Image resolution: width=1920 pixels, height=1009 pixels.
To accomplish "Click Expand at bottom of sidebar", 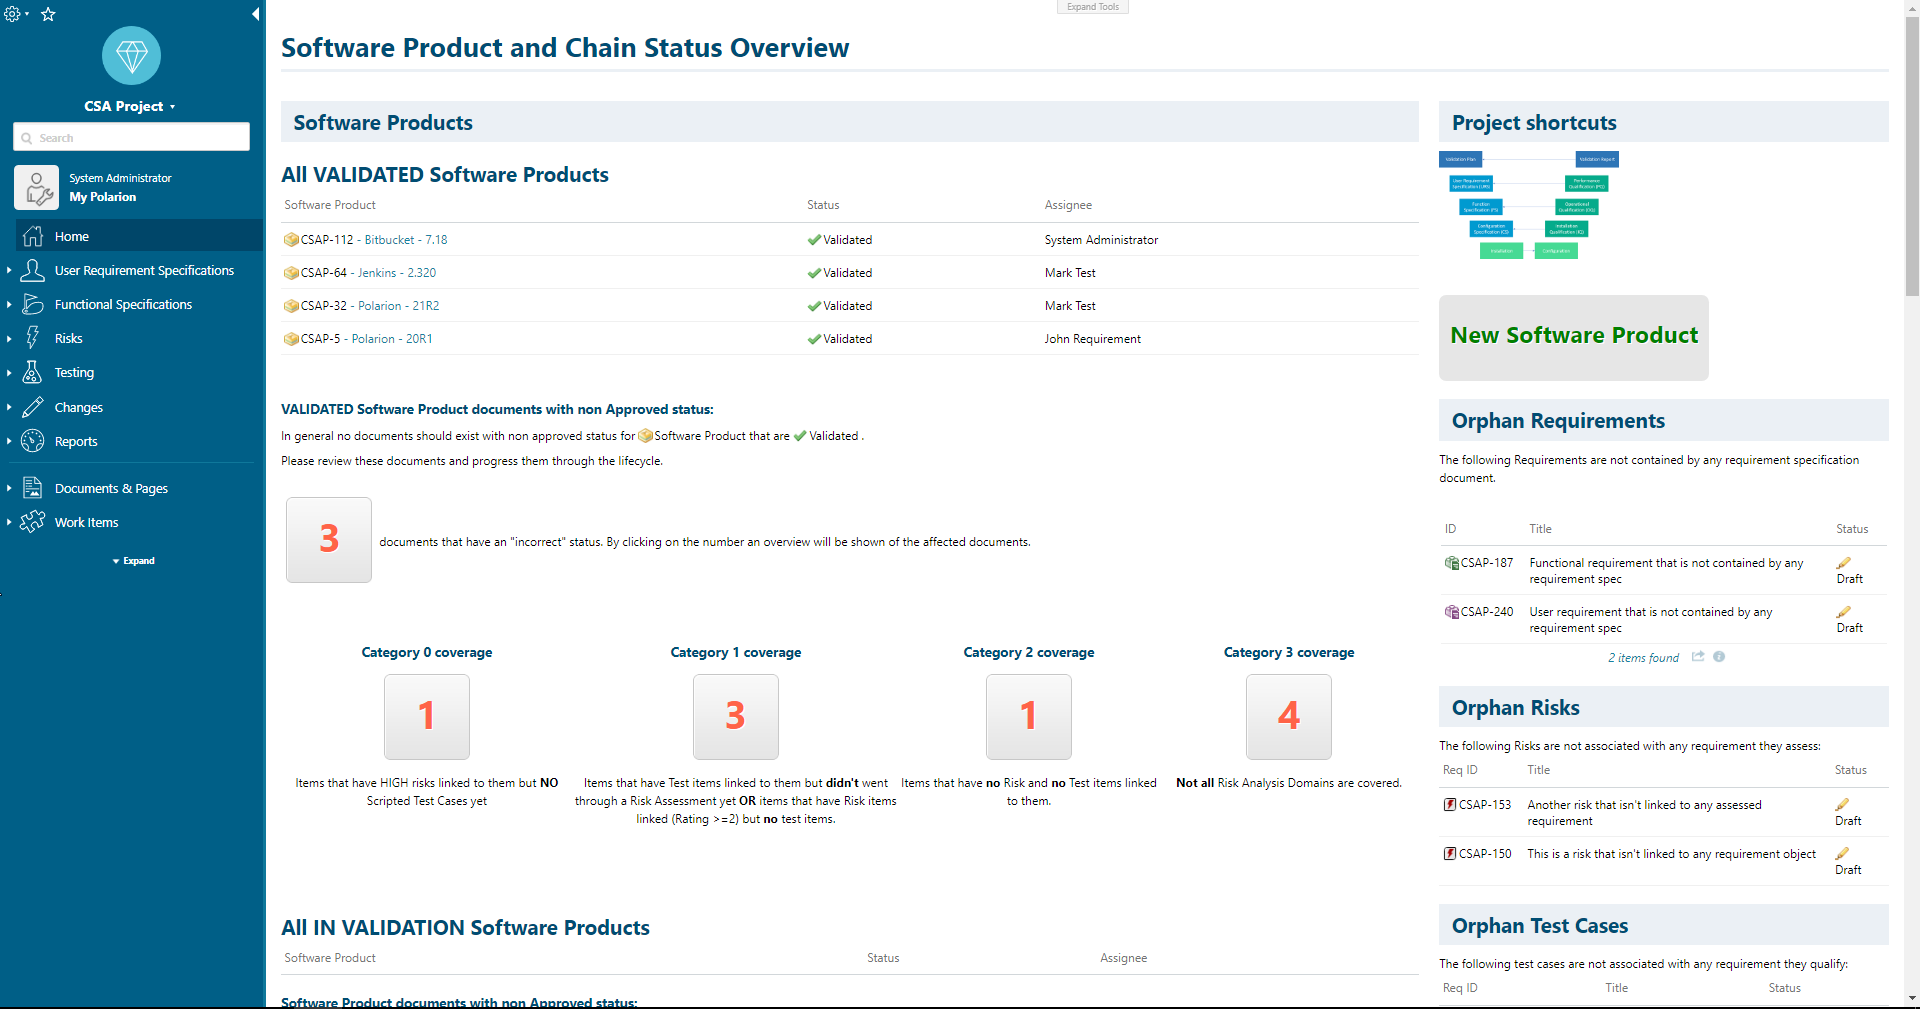I will click(134, 561).
